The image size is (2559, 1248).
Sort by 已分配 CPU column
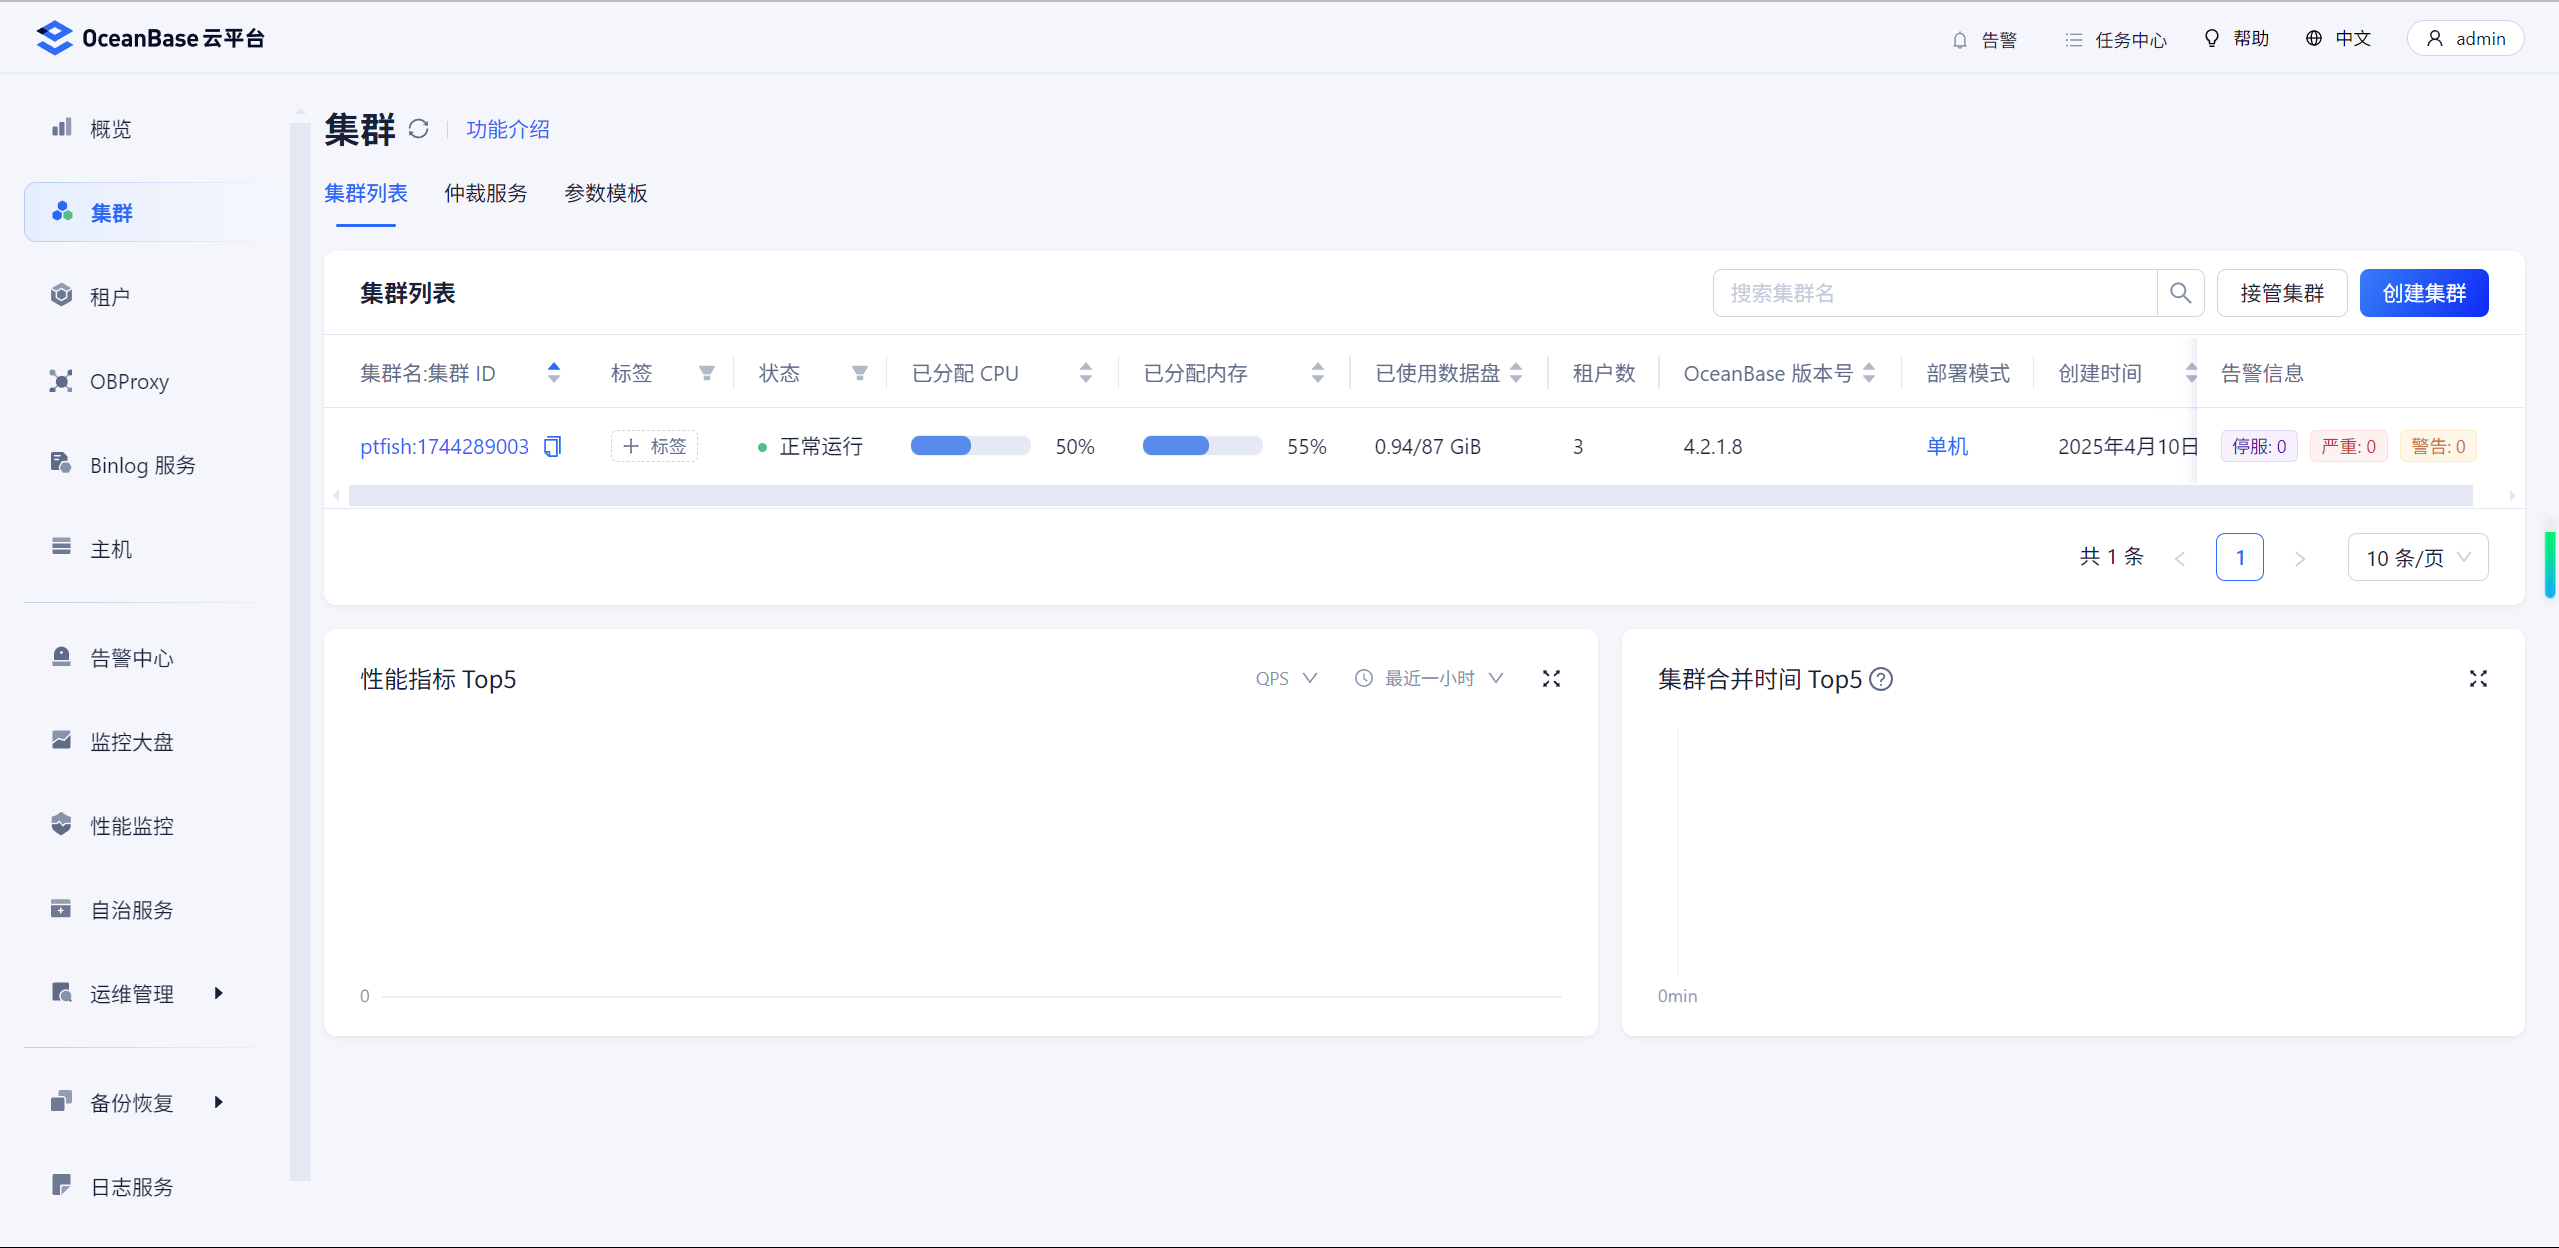(1086, 373)
